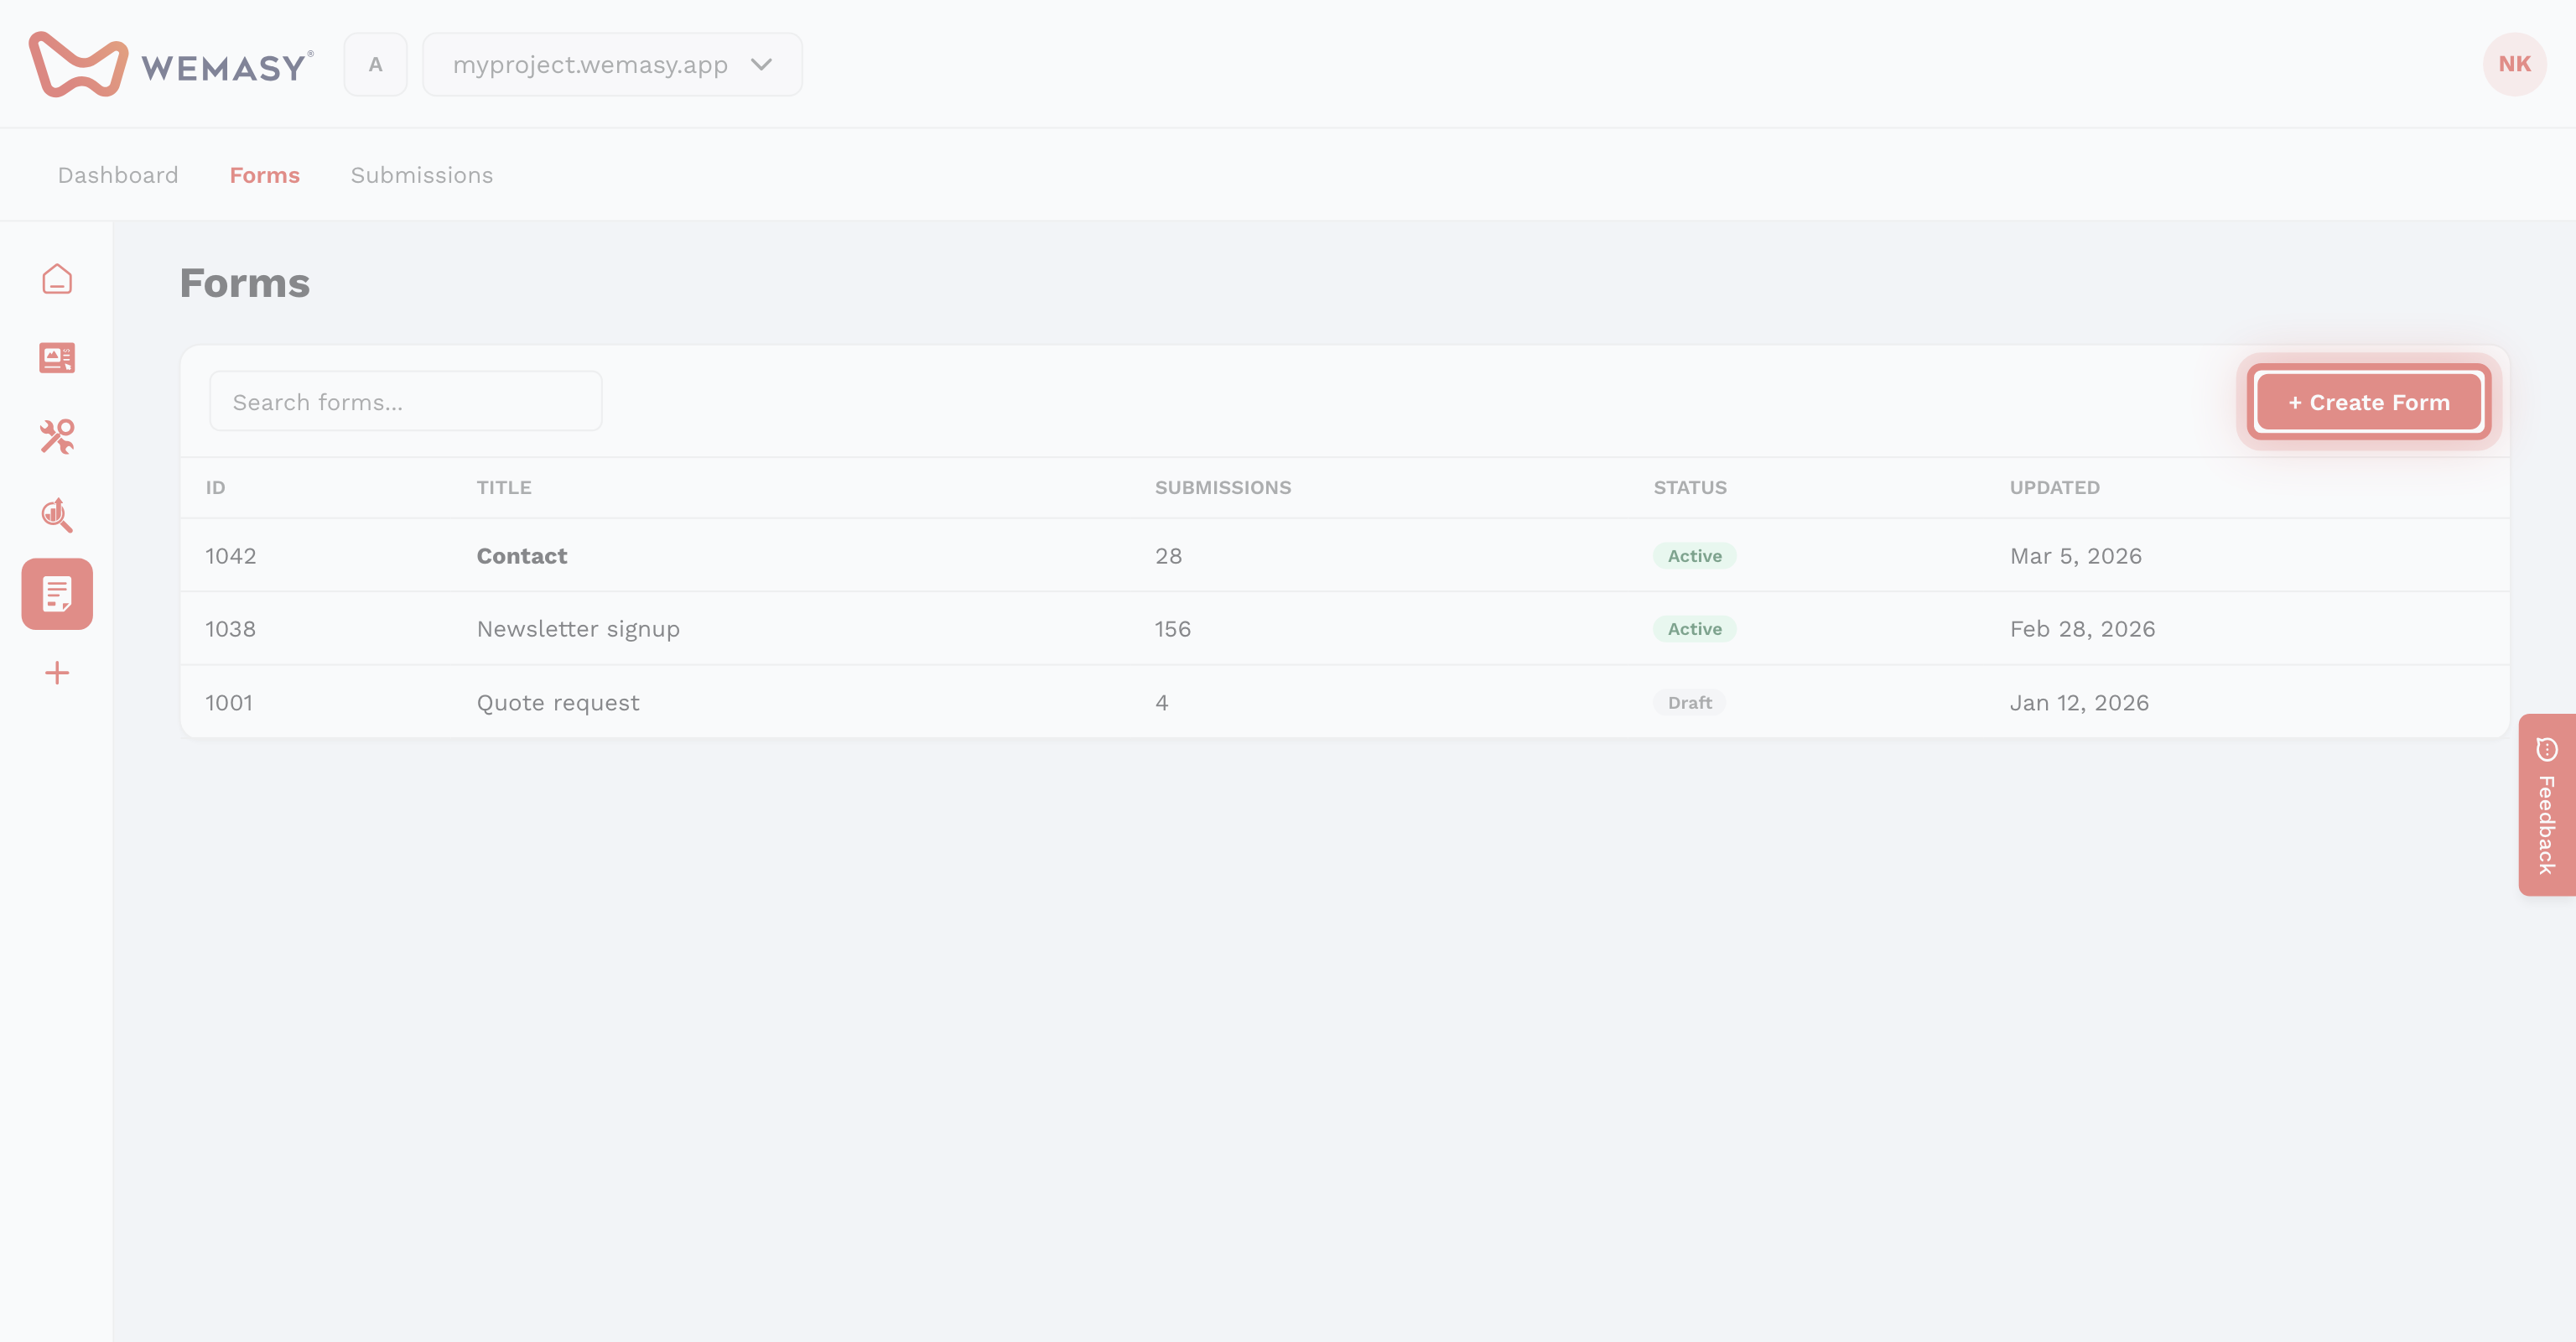Image resolution: width=2576 pixels, height=1342 pixels.
Task: Click the Submissions column header
Action: 1223,488
